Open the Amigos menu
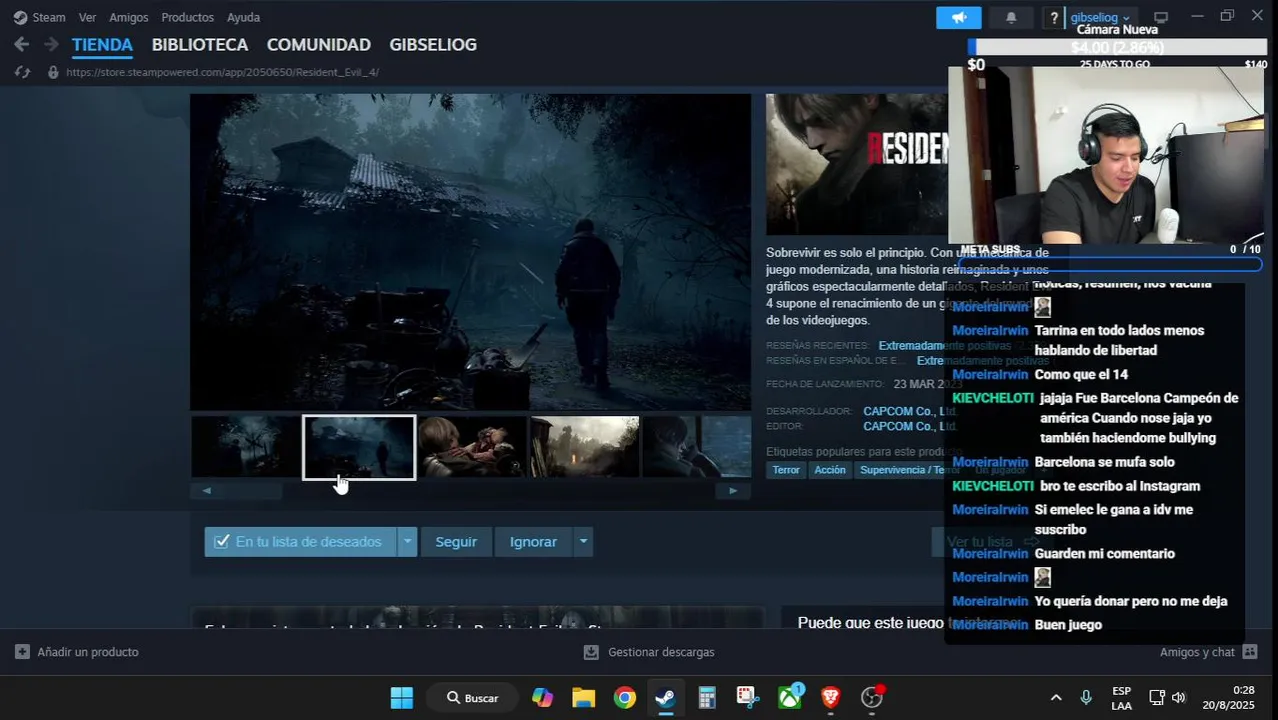Image resolution: width=1278 pixels, height=720 pixels. pyautogui.click(x=129, y=17)
